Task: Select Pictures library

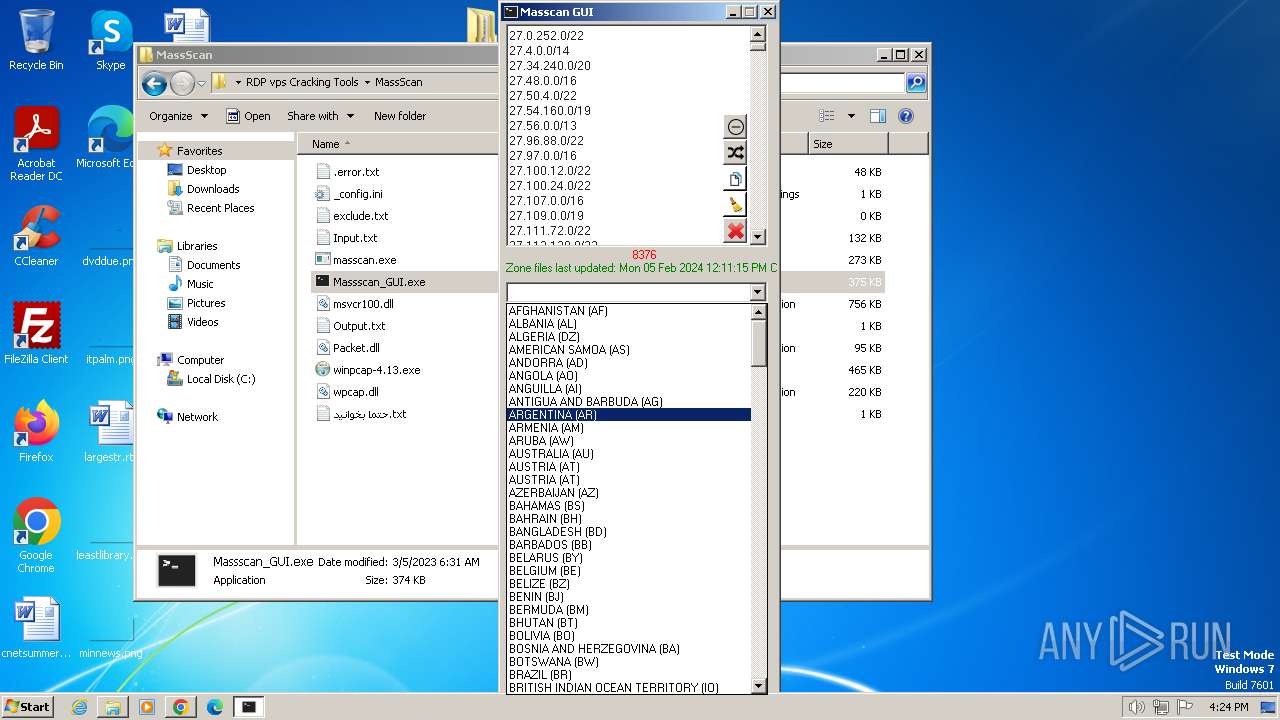Action: pos(206,303)
